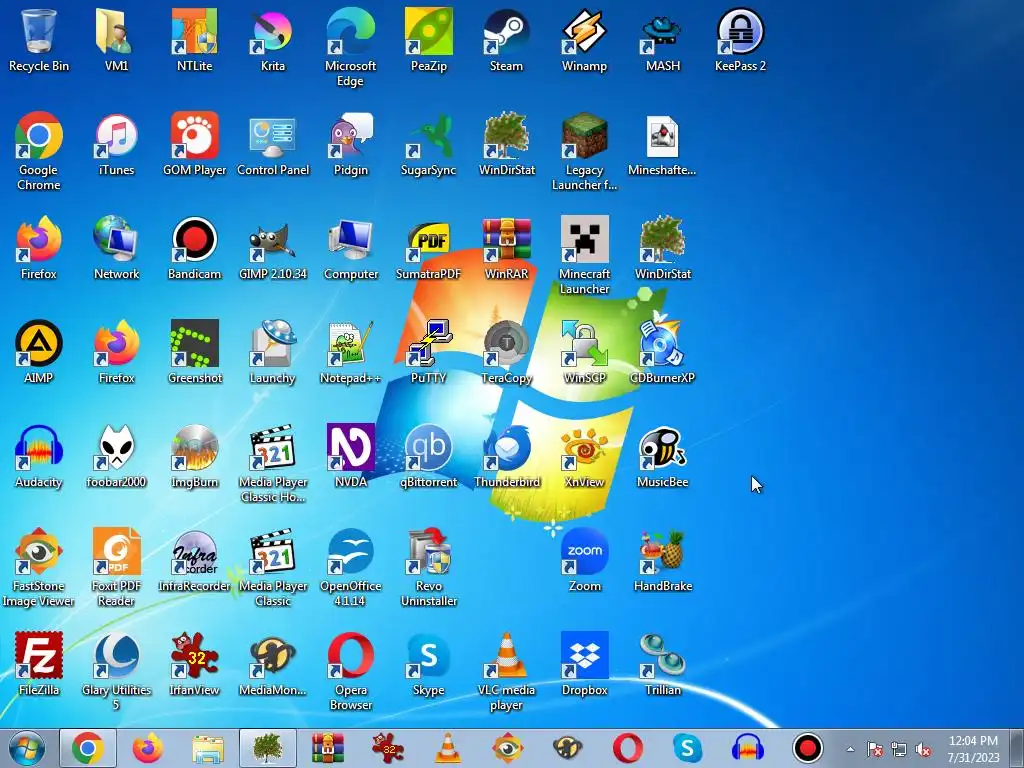Open the network tray icon
Viewport: 1024px width, 768px height.
coord(899,749)
